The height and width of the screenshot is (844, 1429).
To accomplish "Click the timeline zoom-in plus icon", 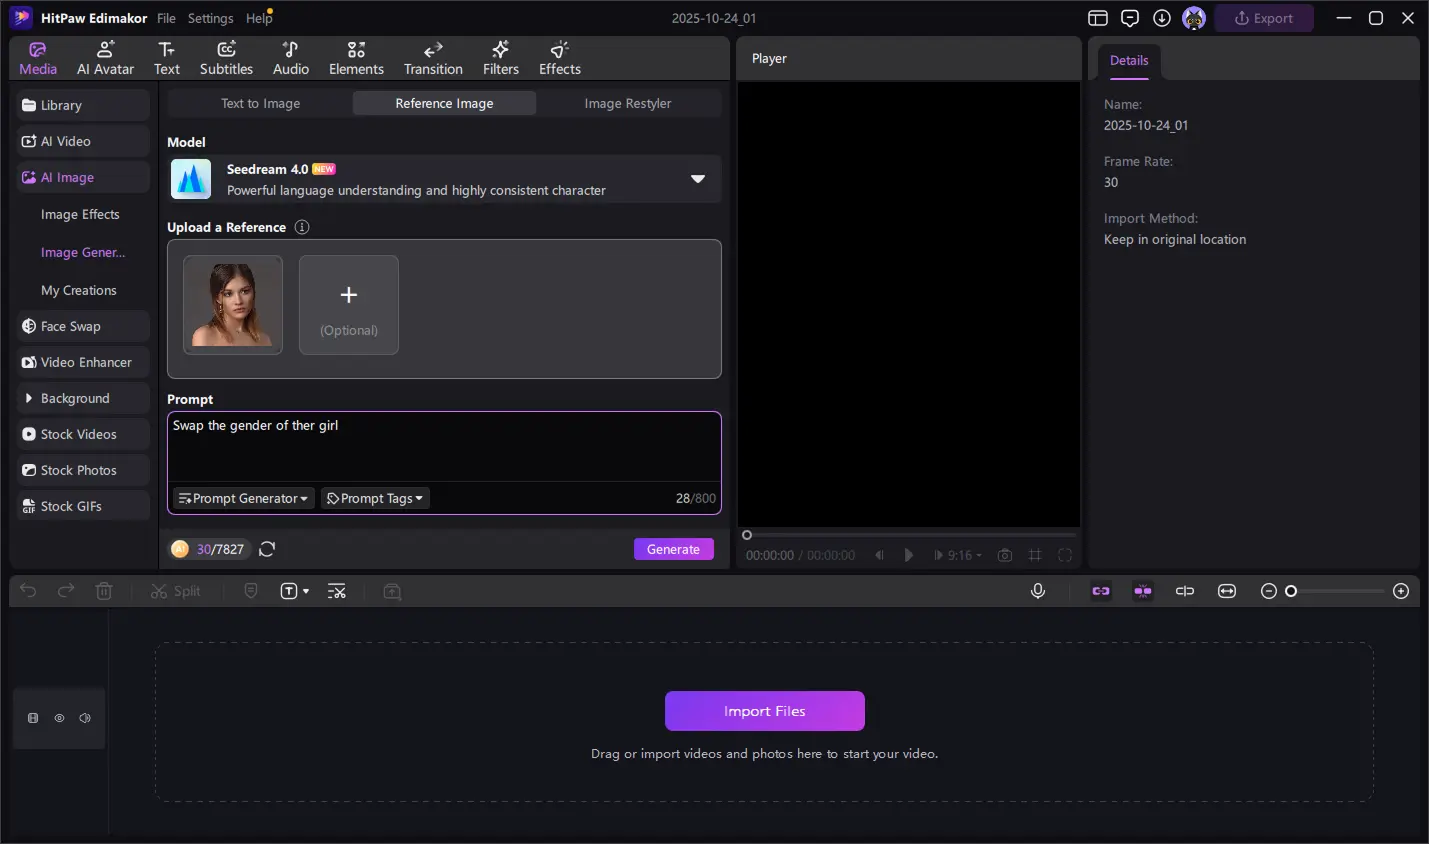I will pos(1401,591).
